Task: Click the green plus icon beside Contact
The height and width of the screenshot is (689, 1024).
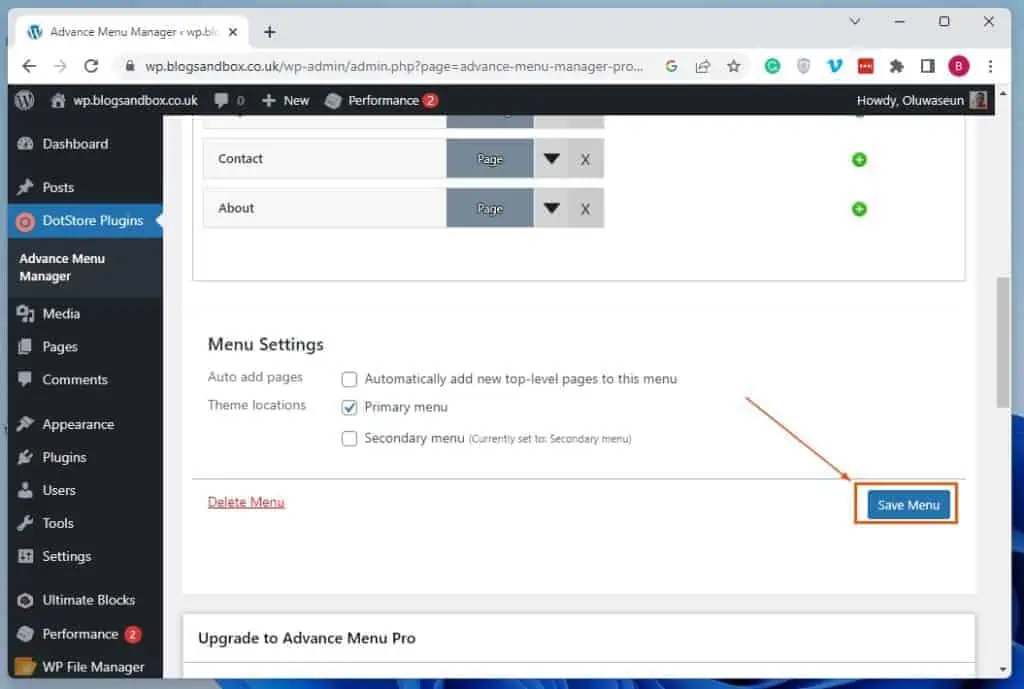Action: click(858, 158)
